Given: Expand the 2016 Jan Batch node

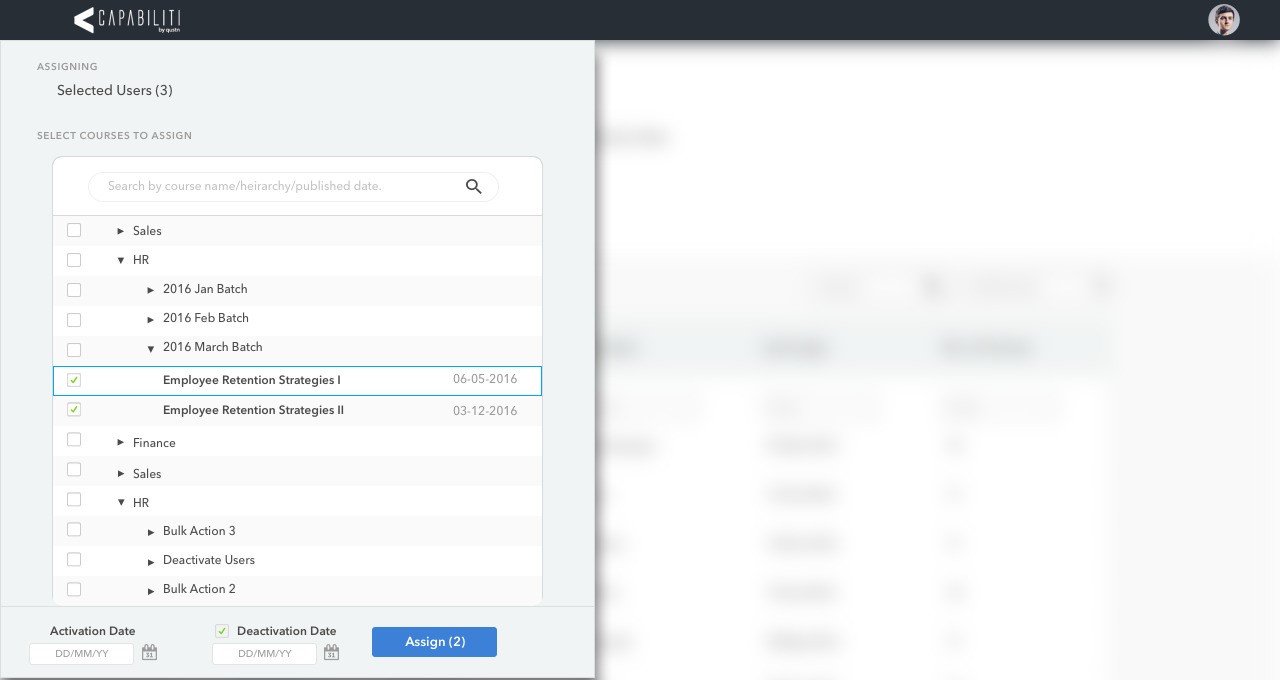Looking at the screenshot, I should (151, 290).
